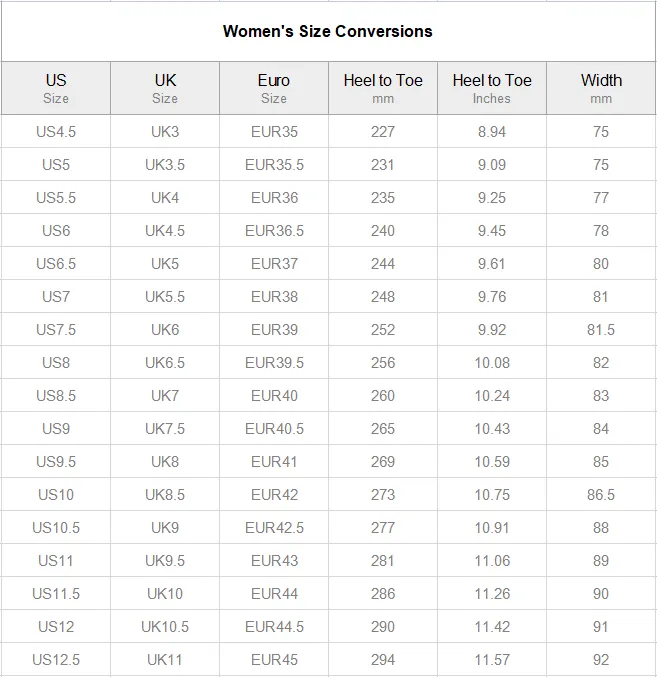Select the 86.5 width value

point(601,494)
